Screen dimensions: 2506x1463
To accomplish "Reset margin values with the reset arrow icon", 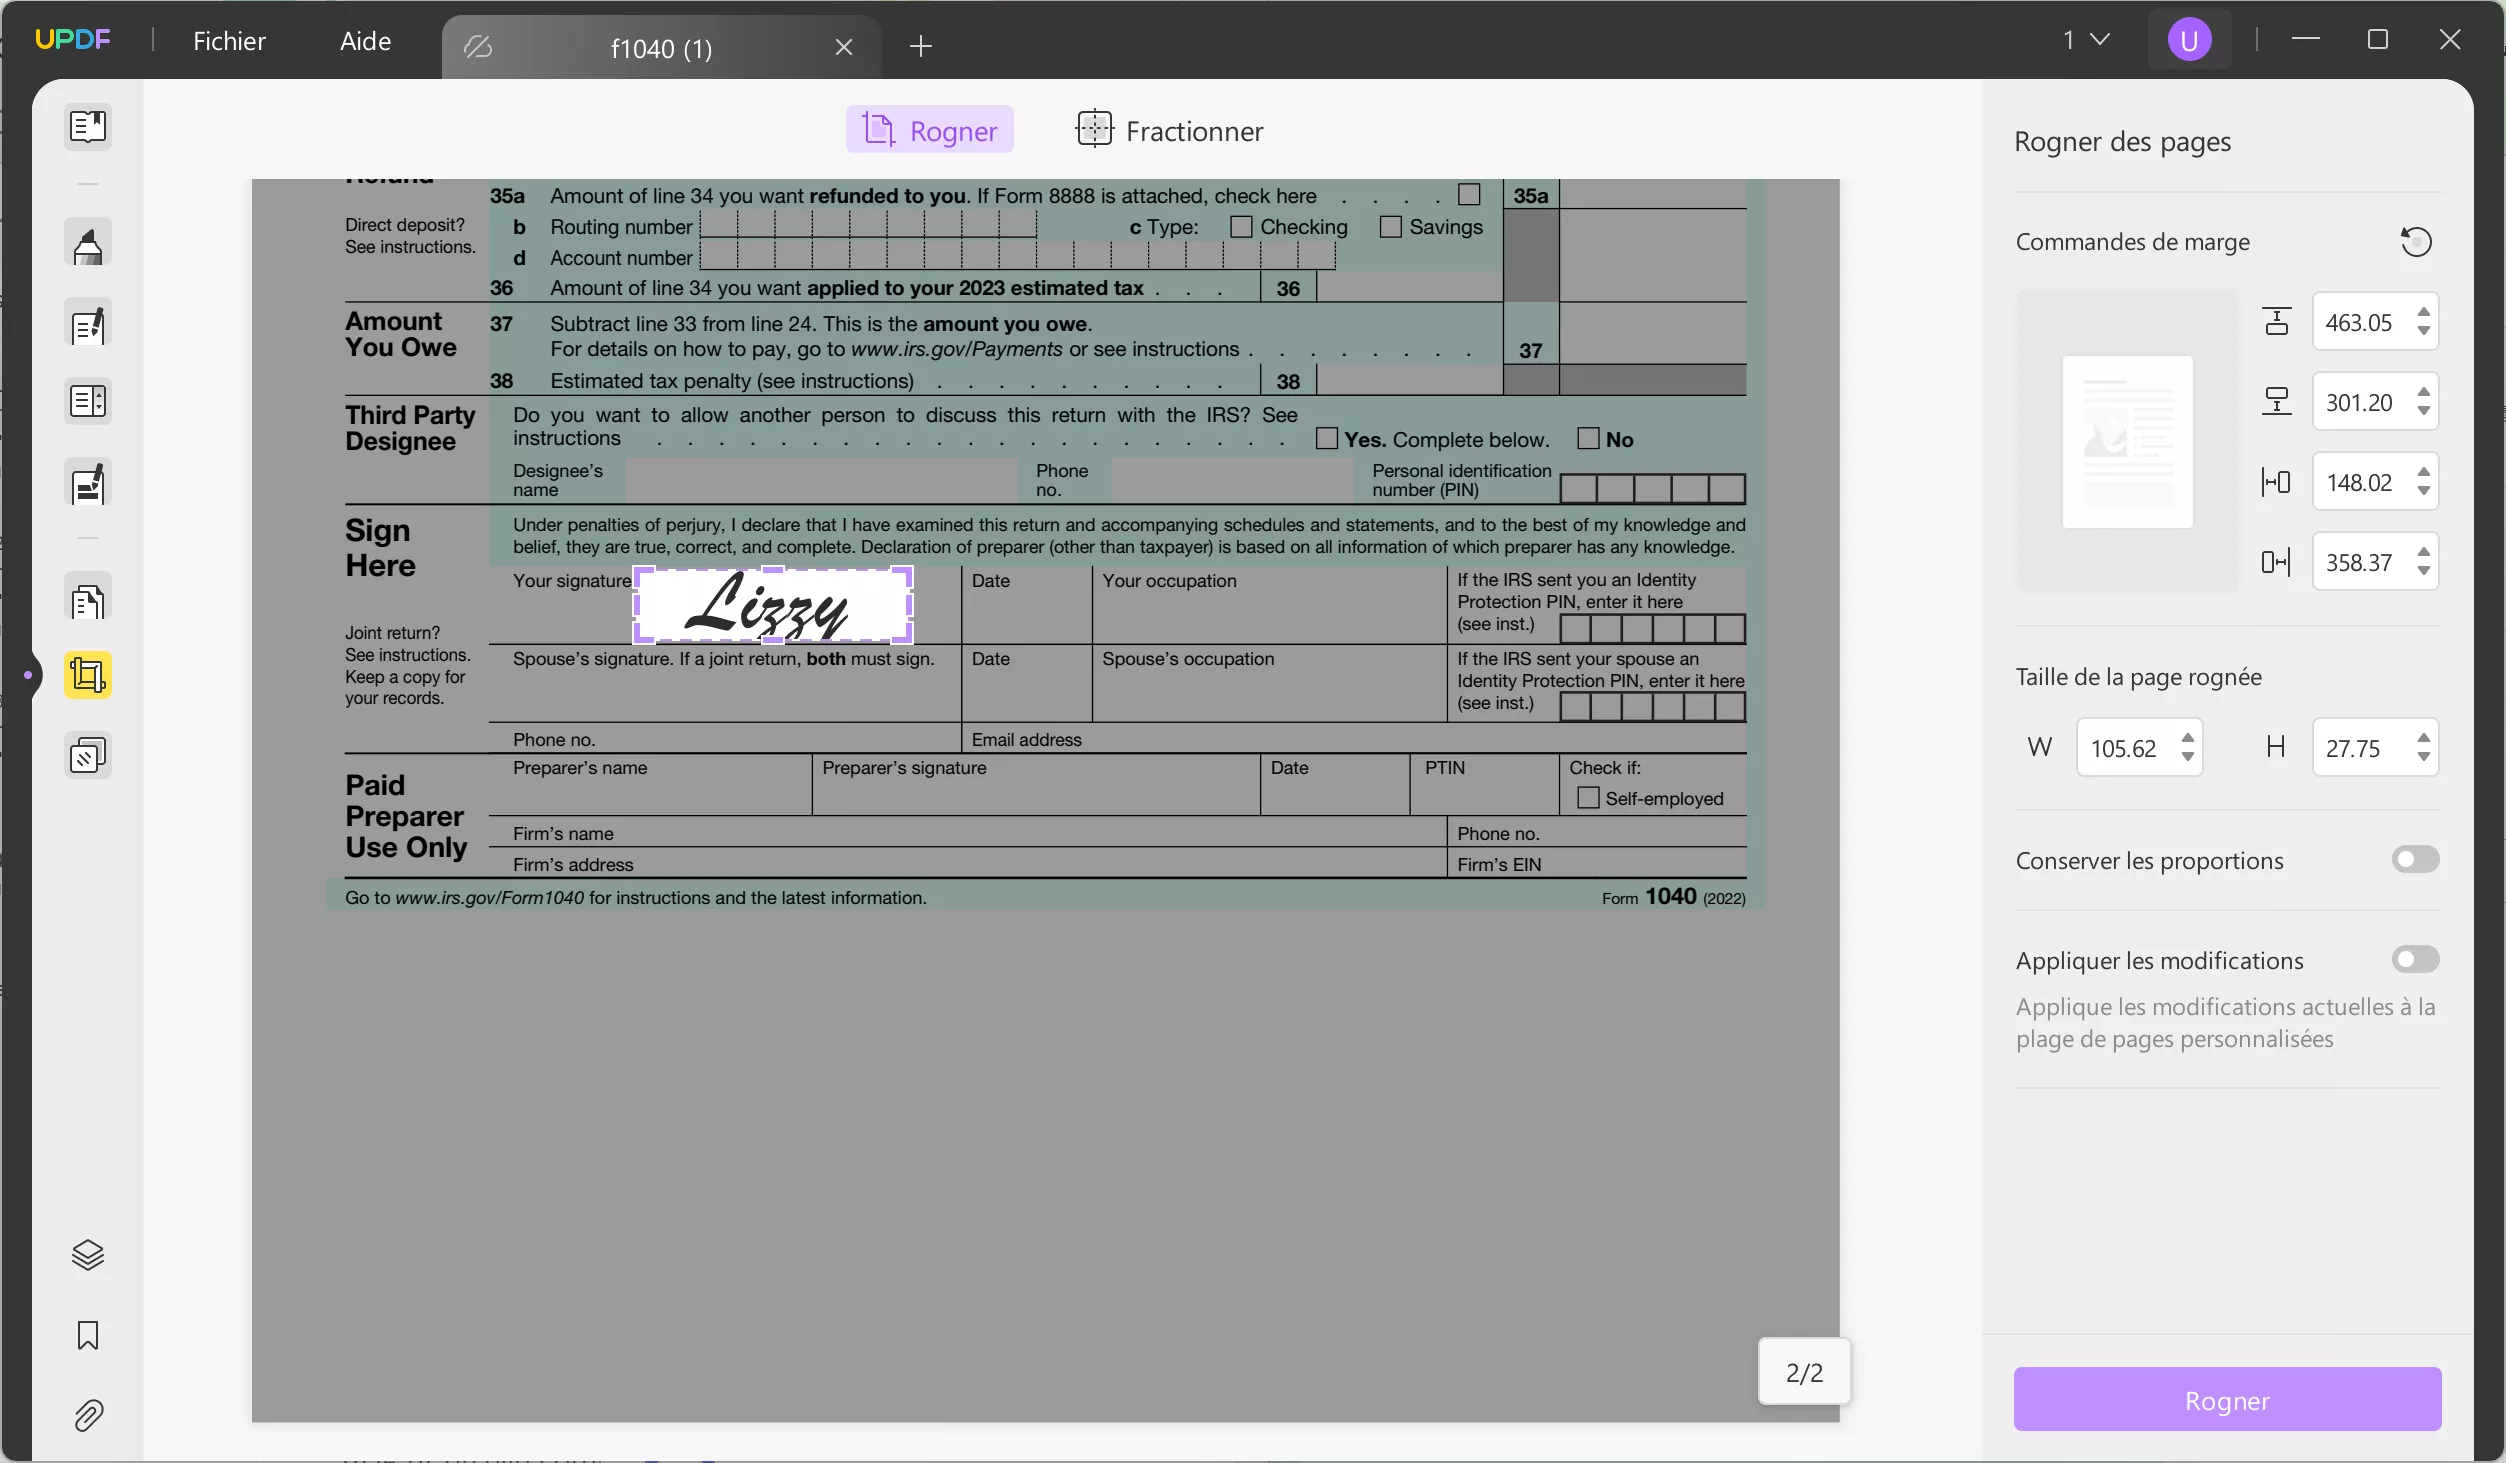I will pyautogui.click(x=2416, y=242).
